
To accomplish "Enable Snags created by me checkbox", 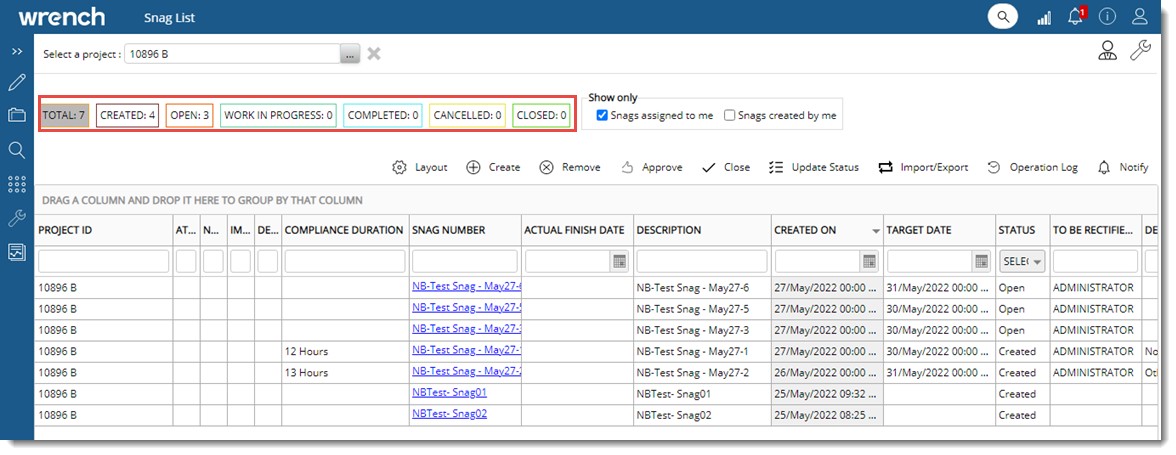I will 730,116.
